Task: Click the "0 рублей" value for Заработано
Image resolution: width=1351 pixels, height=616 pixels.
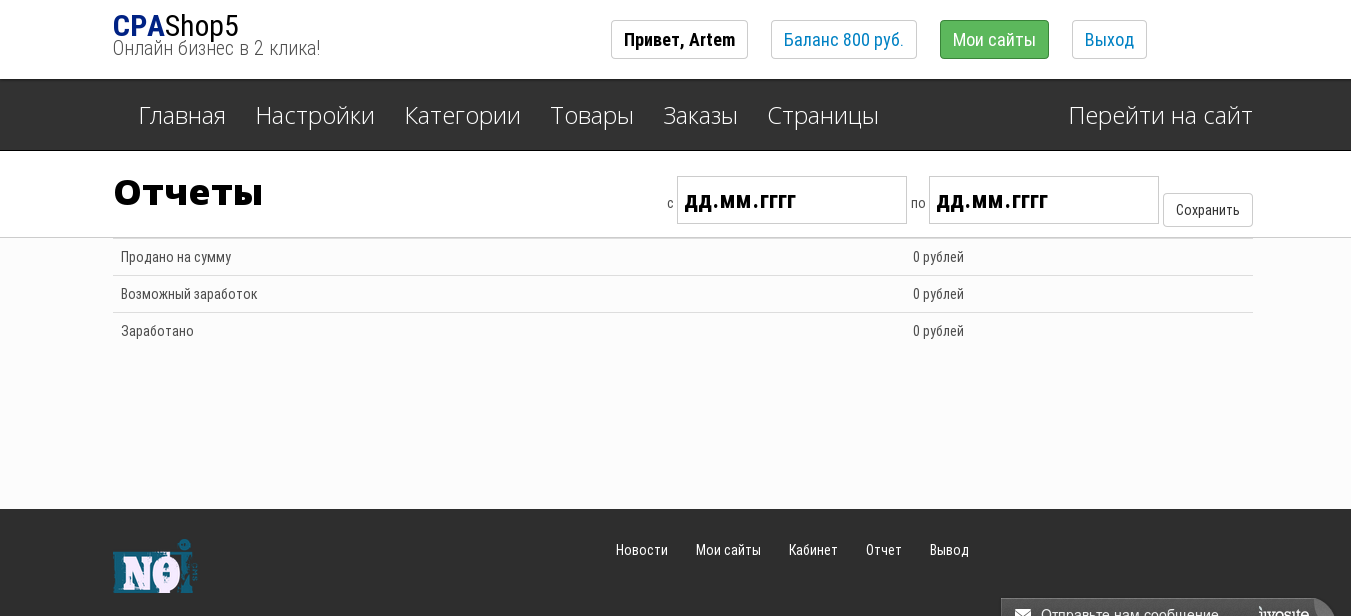Action: (938, 331)
